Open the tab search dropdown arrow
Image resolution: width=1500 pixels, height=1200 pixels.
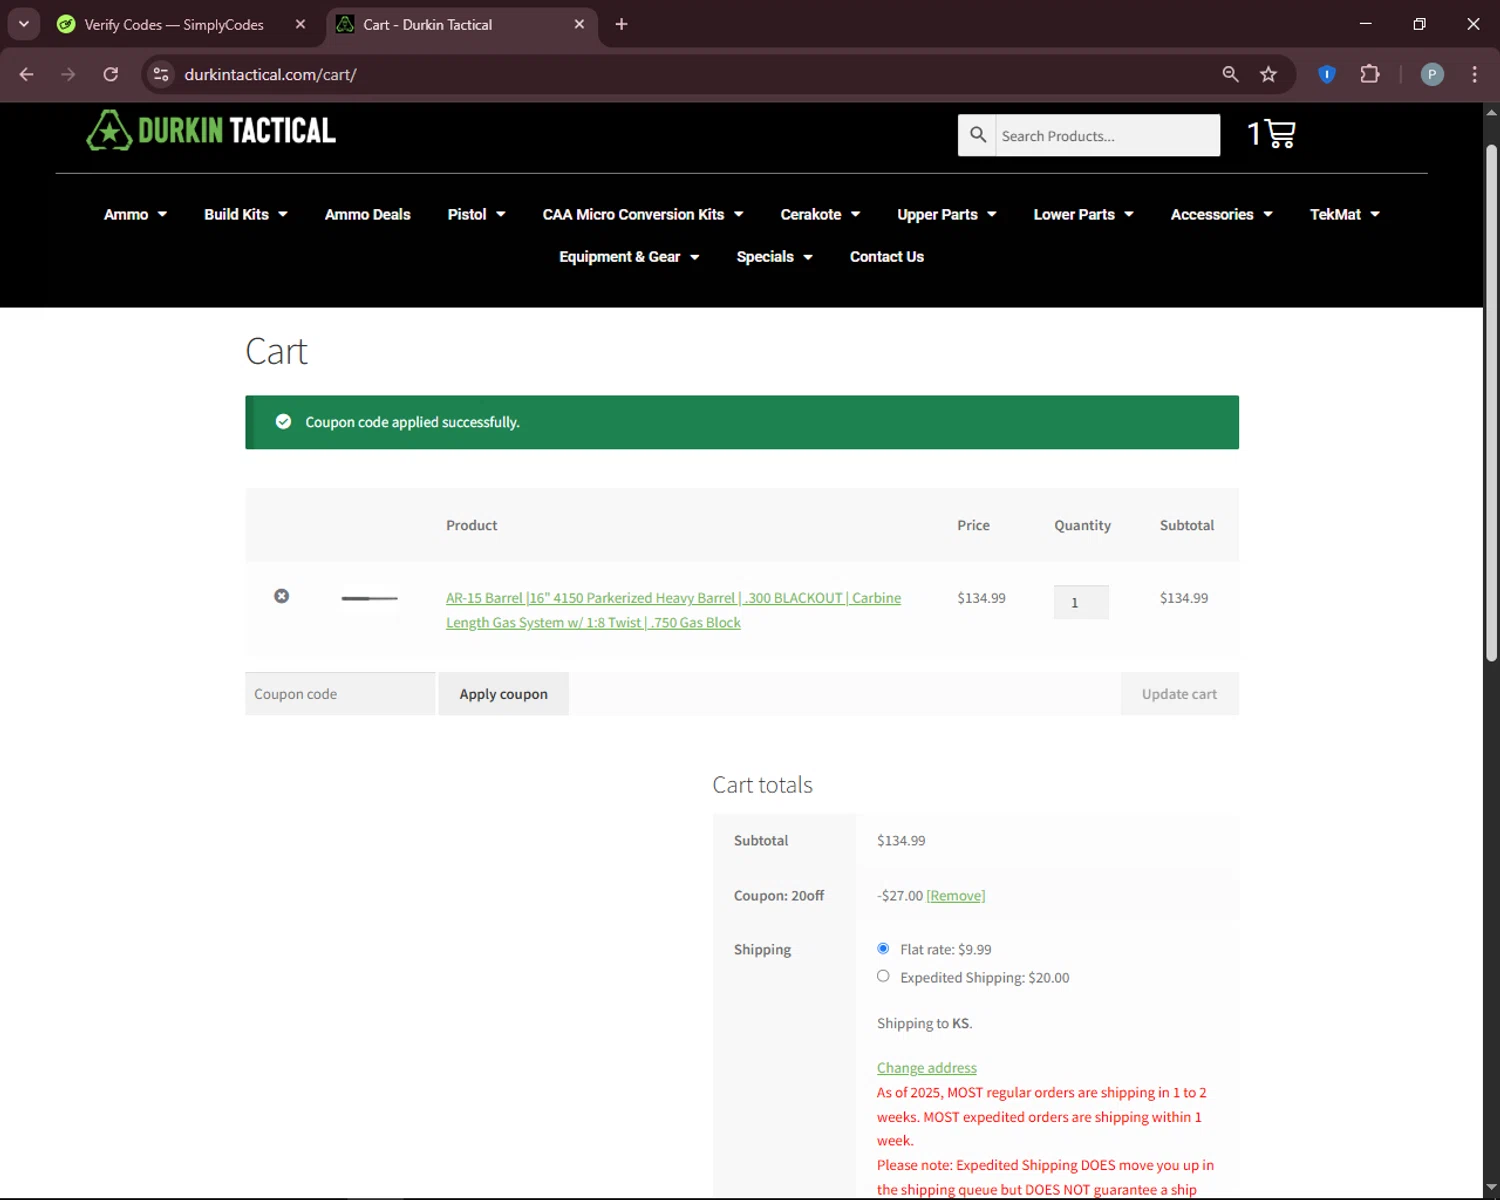[24, 24]
